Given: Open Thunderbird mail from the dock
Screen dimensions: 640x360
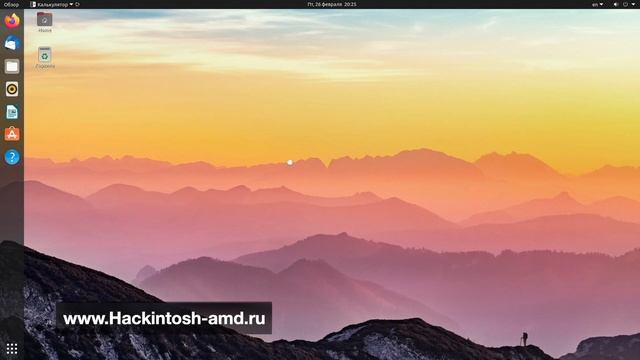Looking at the screenshot, I should [12, 43].
